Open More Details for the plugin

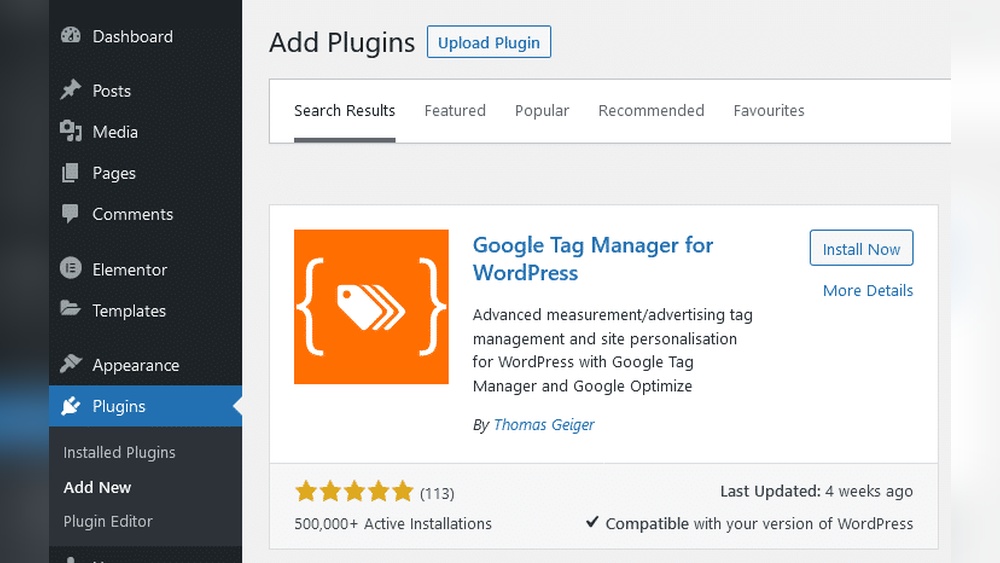pyautogui.click(x=867, y=291)
